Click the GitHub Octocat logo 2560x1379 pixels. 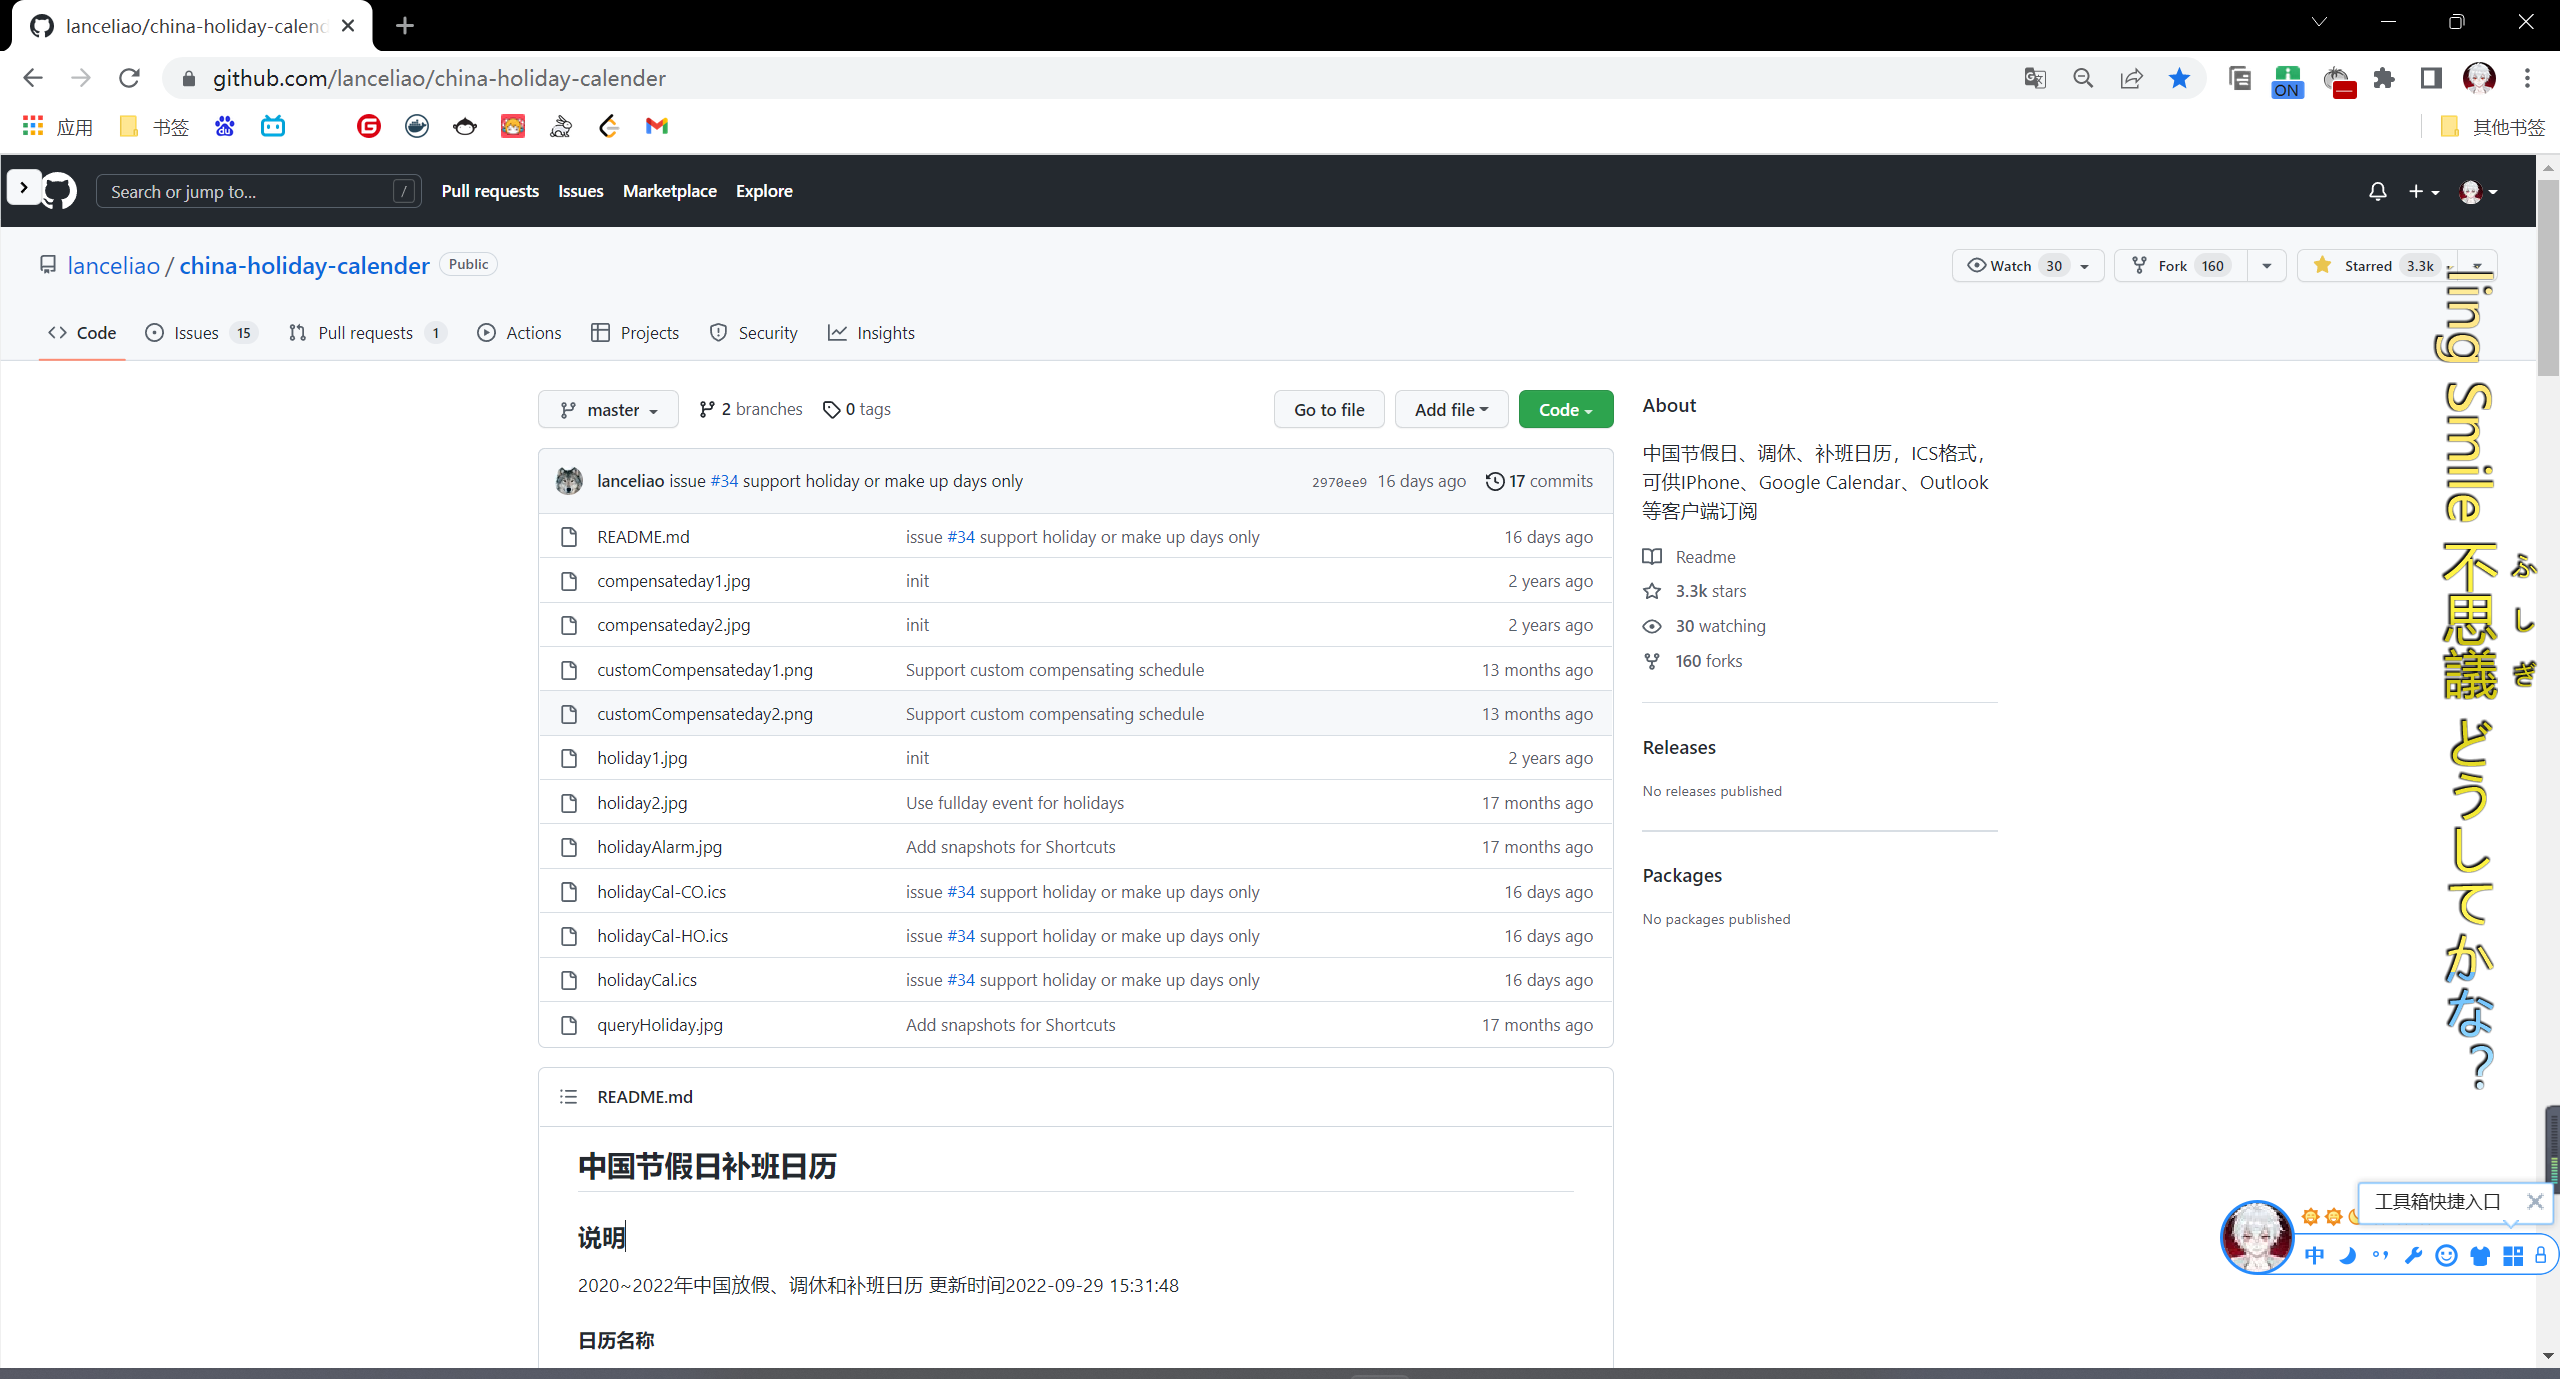[59, 191]
